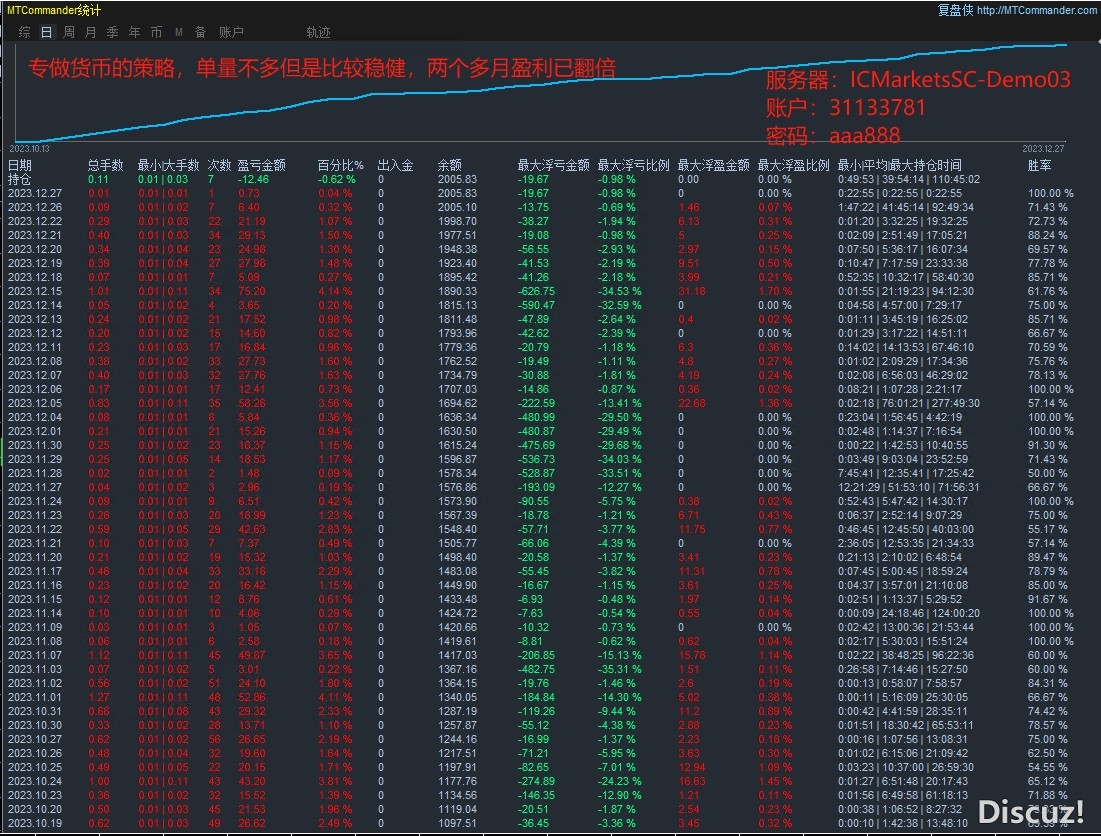This screenshot has height=836, width=1101.
Task: Open the 季 quarterly tab
Action: coord(112,32)
